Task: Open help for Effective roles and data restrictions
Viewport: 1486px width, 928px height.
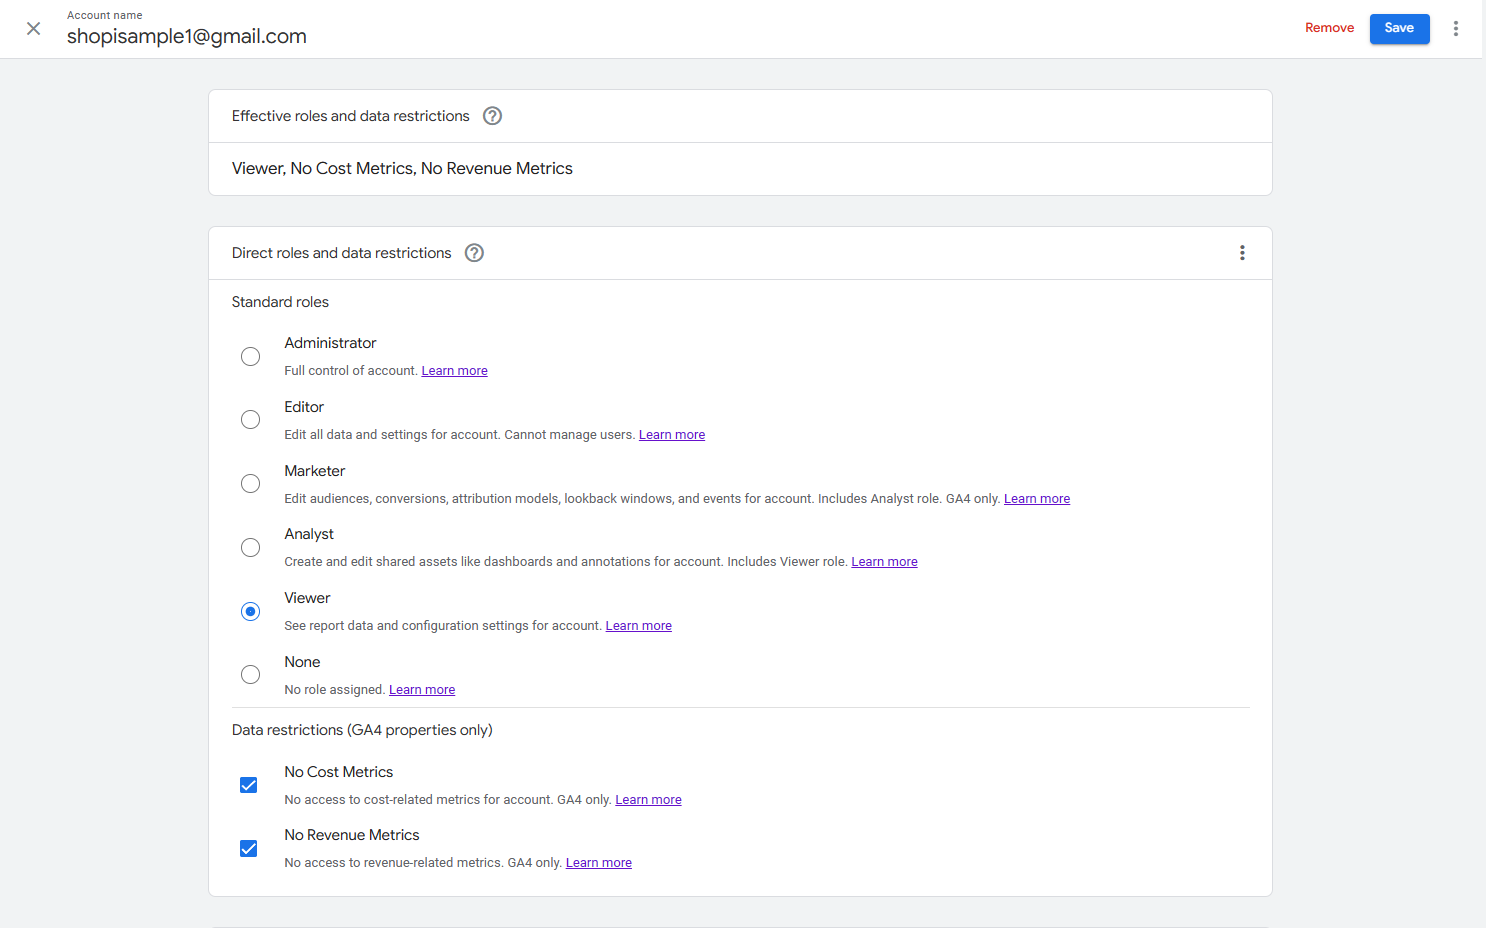Action: [493, 116]
